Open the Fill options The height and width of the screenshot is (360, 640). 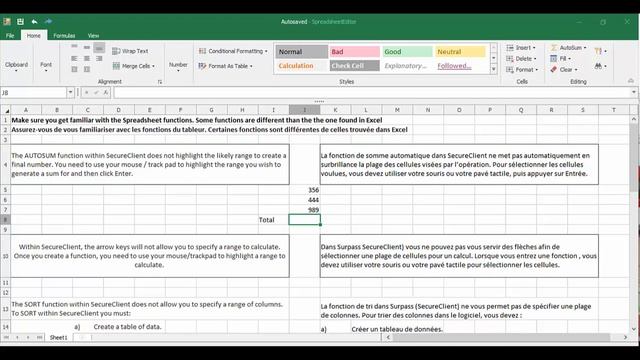pos(560,59)
